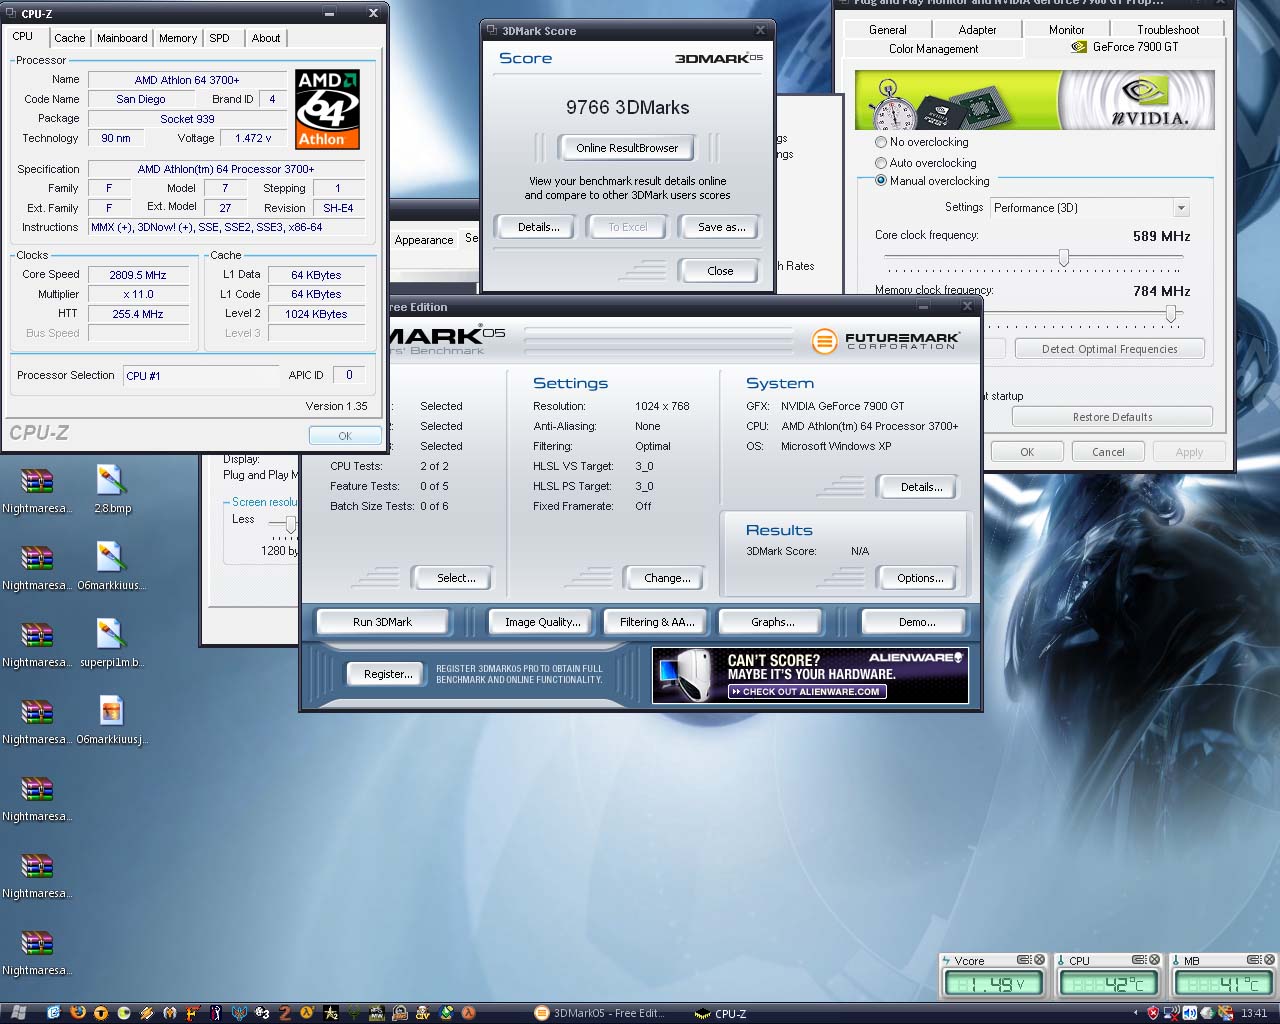Click the Online ResultBrowser button
This screenshot has width=1280, height=1024.
click(627, 148)
